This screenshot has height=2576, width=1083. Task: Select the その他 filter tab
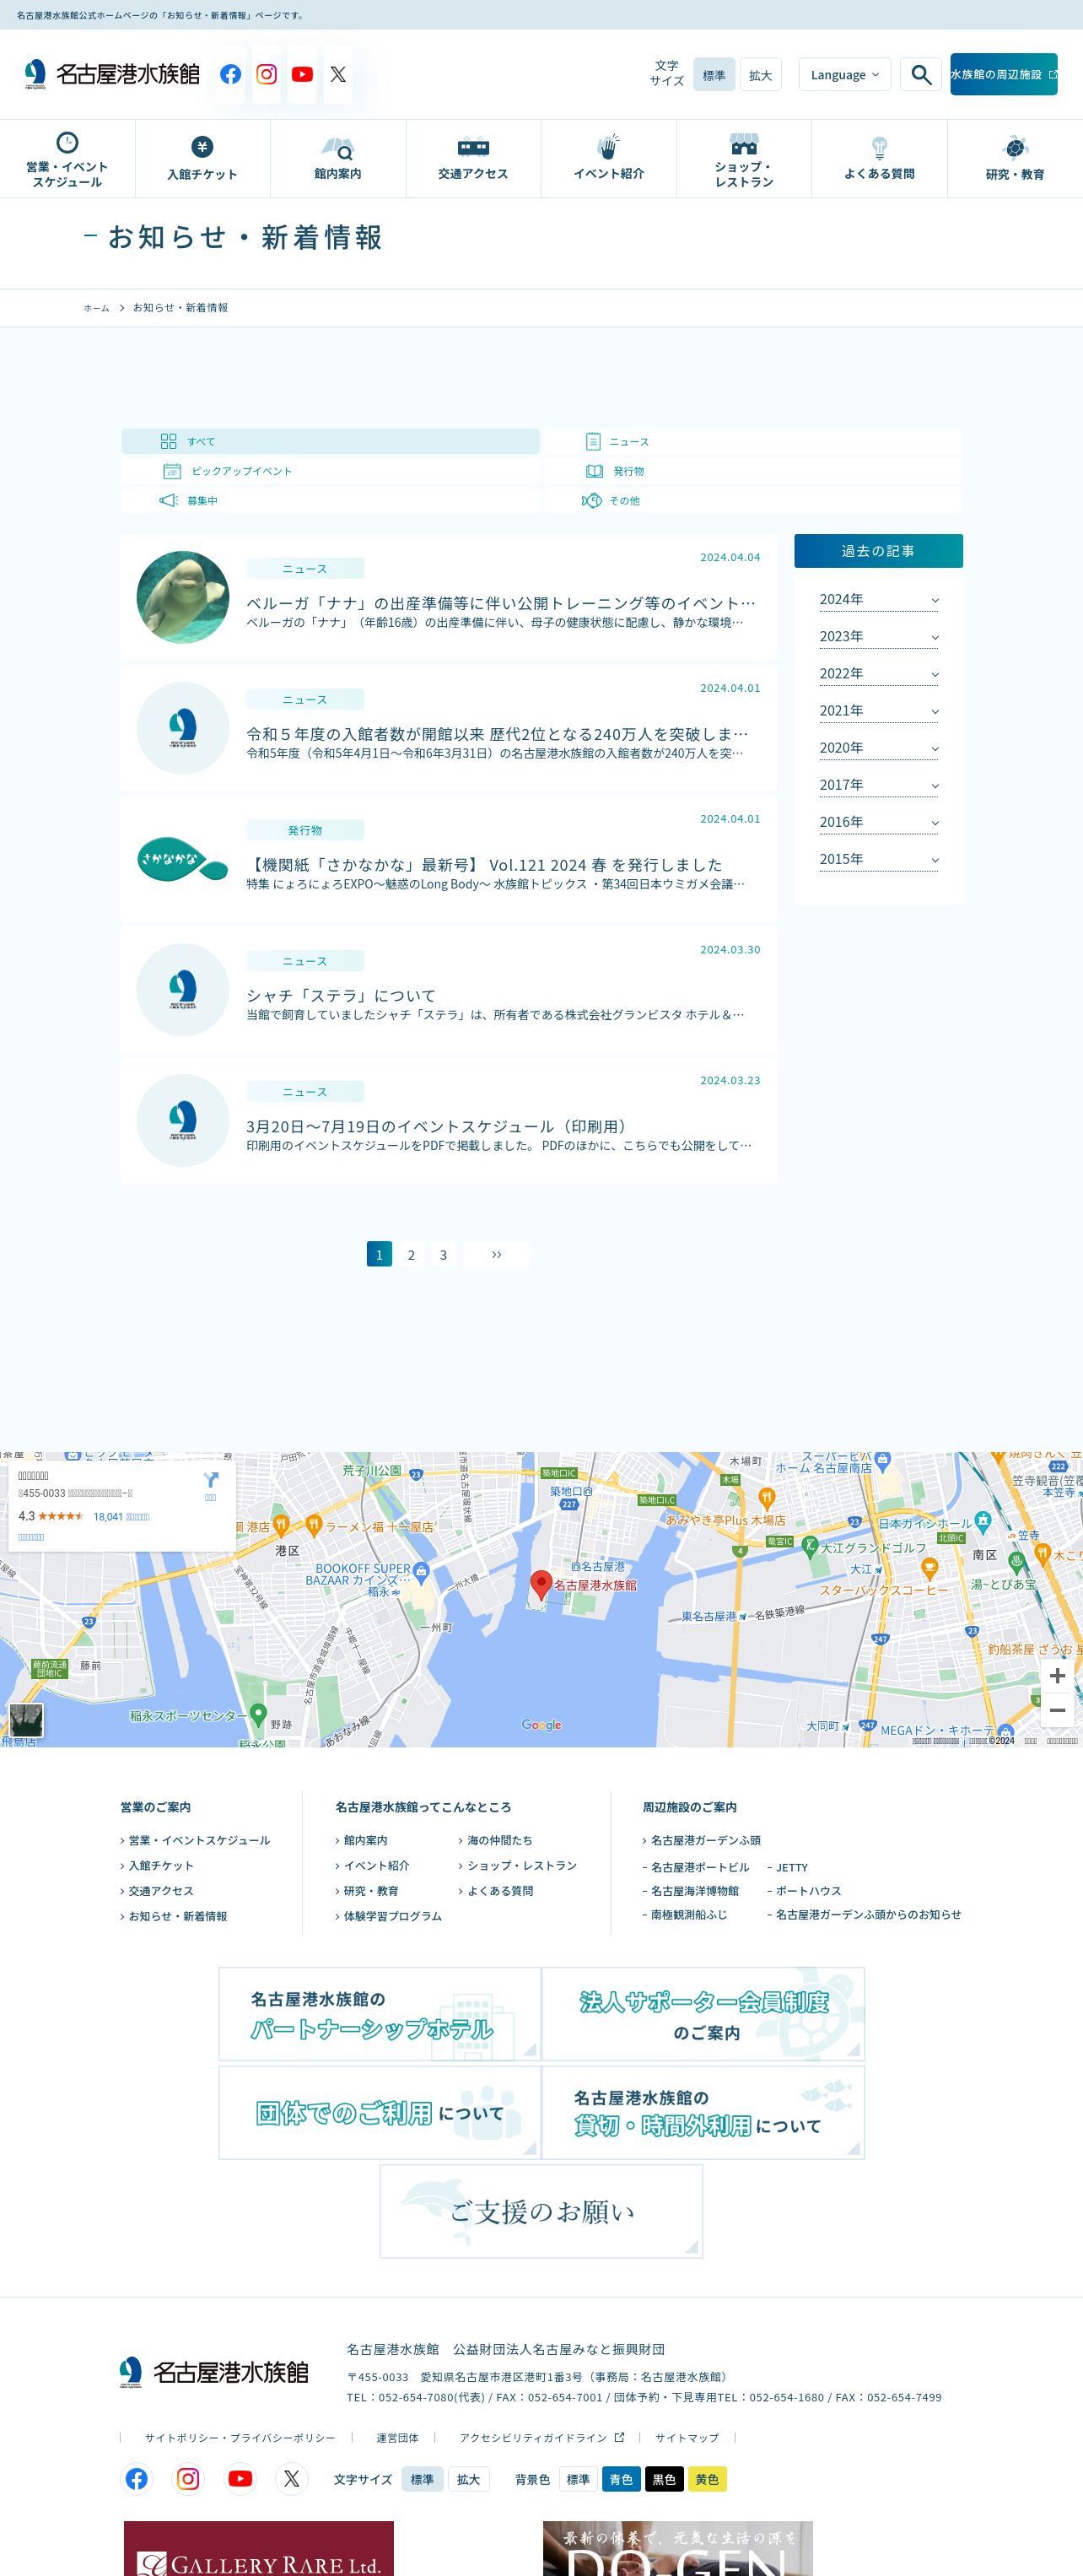coord(752,500)
